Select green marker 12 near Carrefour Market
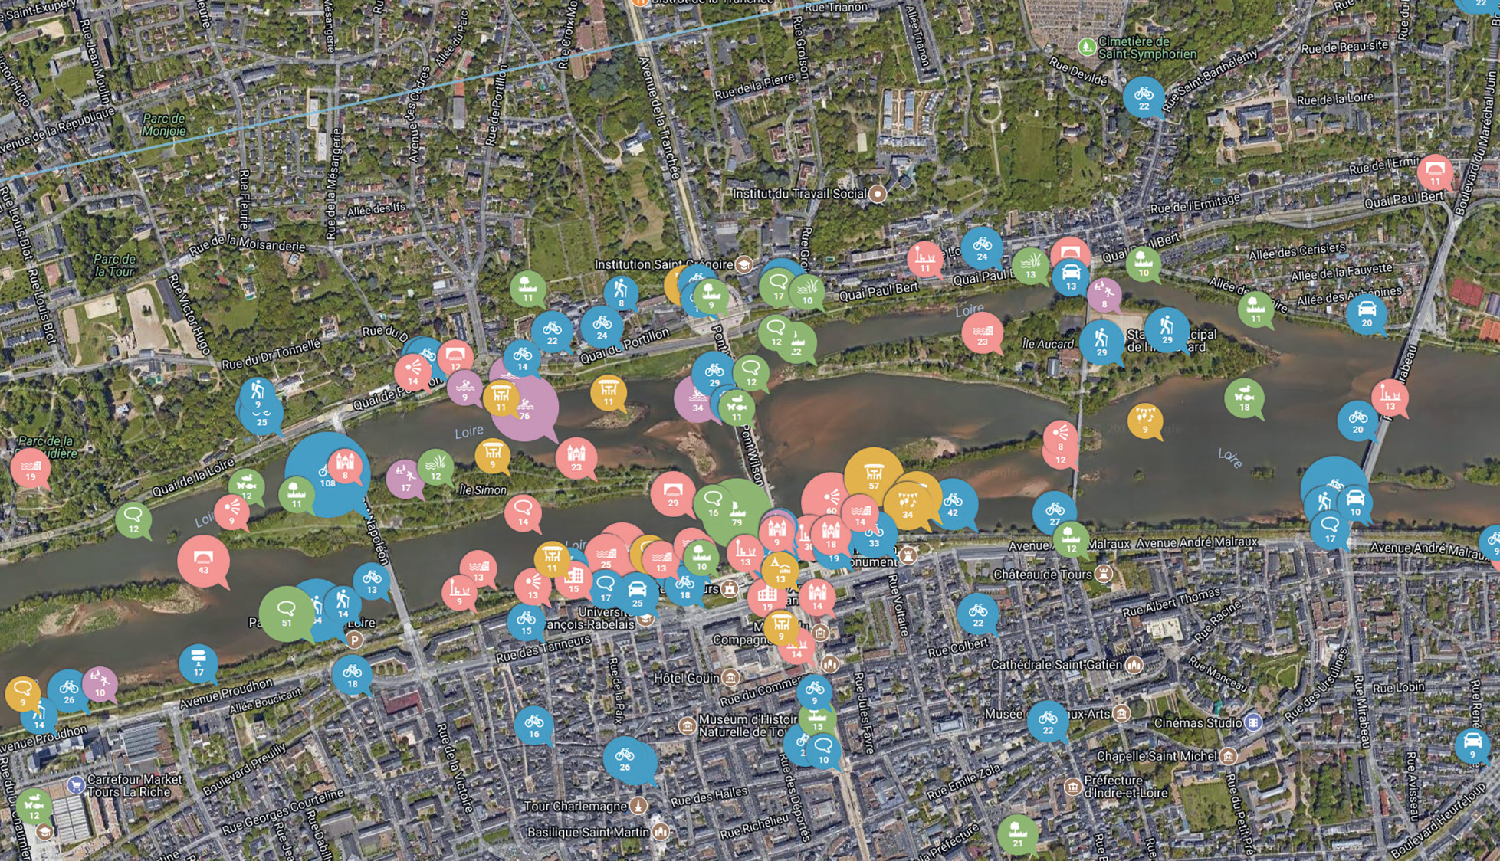Image resolution: width=1500 pixels, height=861 pixels. (x=34, y=806)
